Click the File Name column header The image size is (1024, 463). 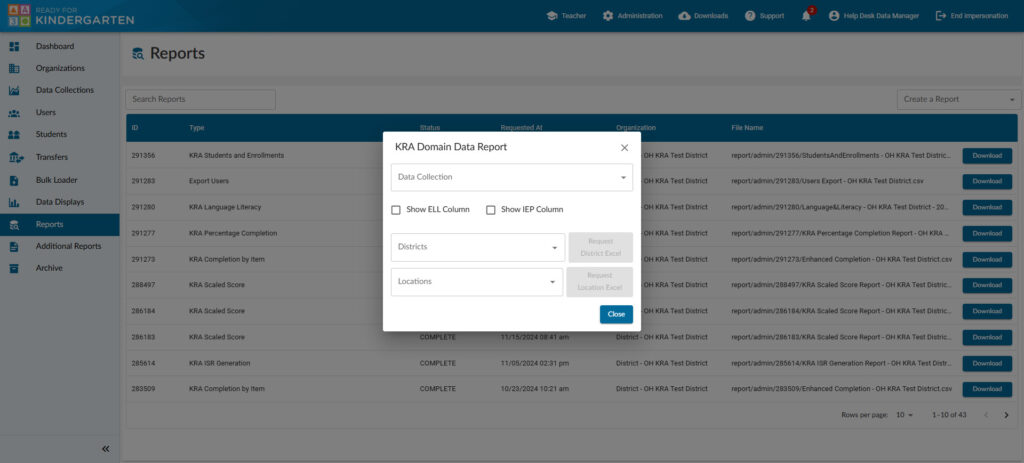click(747, 128)
